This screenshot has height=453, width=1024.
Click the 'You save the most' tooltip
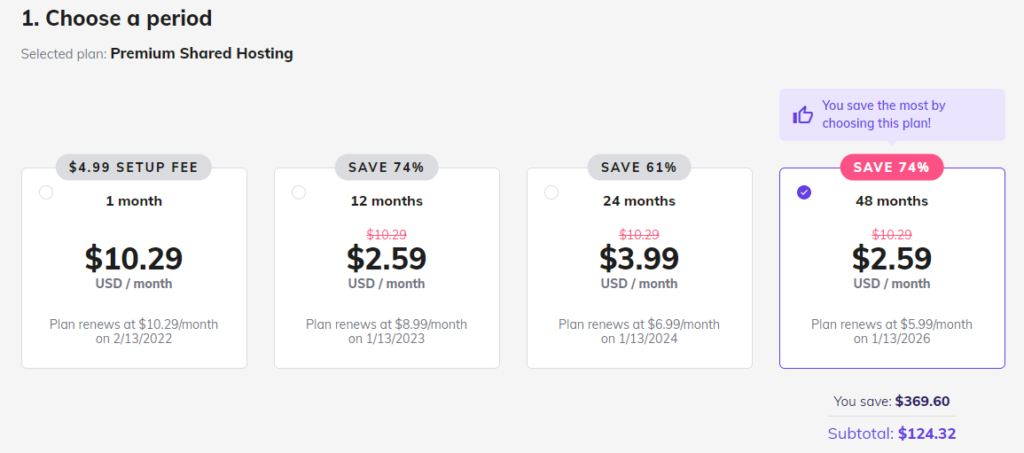pos(892,115)
